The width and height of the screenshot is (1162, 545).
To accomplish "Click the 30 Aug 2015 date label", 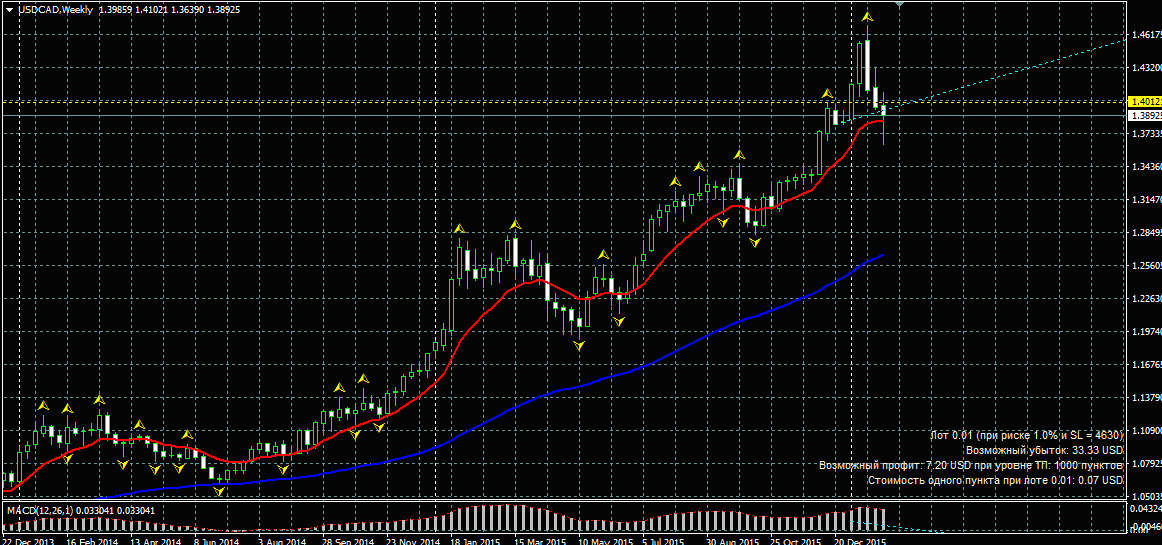I will click(733, 541).
